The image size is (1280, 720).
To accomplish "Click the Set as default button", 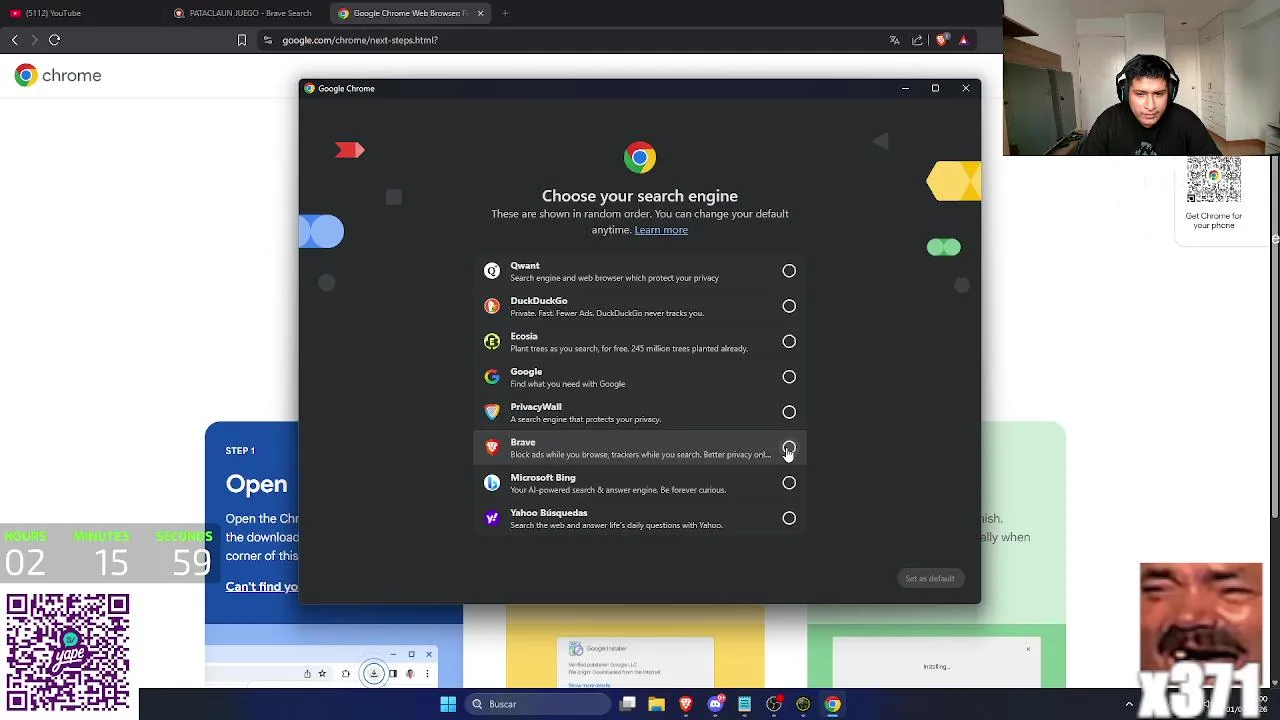I will tap(930, 578).
